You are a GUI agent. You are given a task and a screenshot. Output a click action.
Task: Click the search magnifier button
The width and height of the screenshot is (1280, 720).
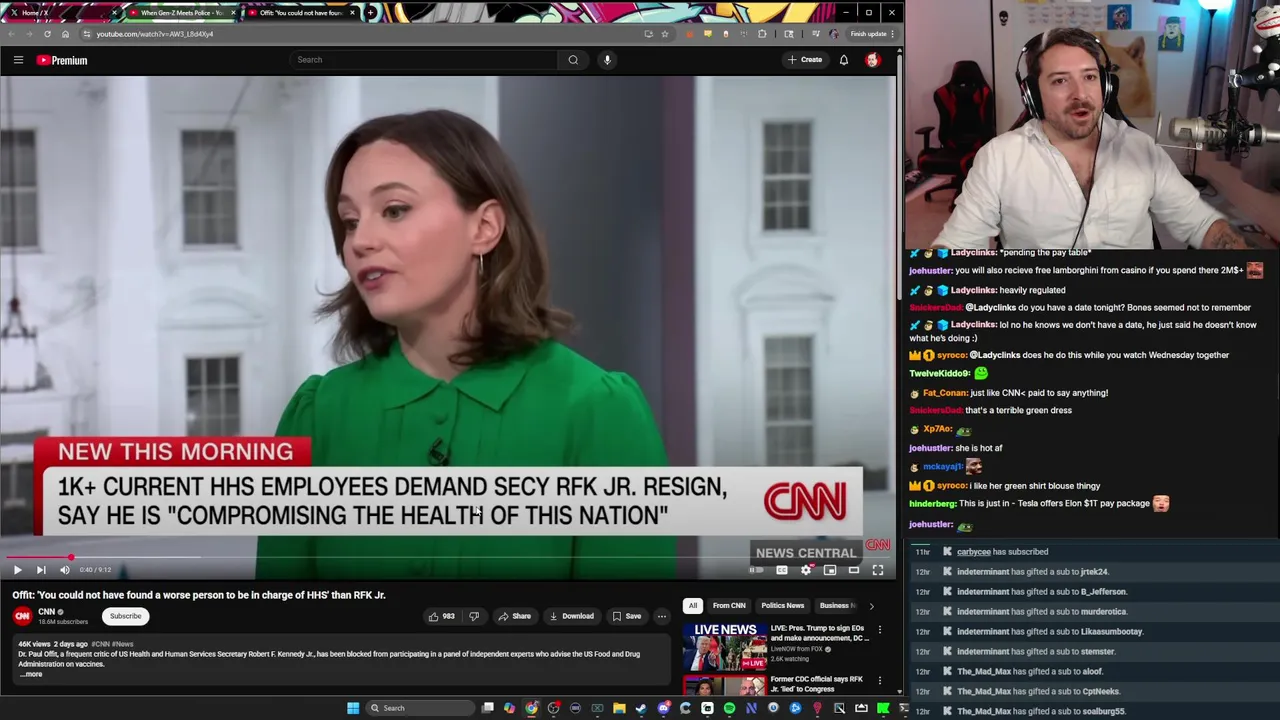tap(573, 60)
